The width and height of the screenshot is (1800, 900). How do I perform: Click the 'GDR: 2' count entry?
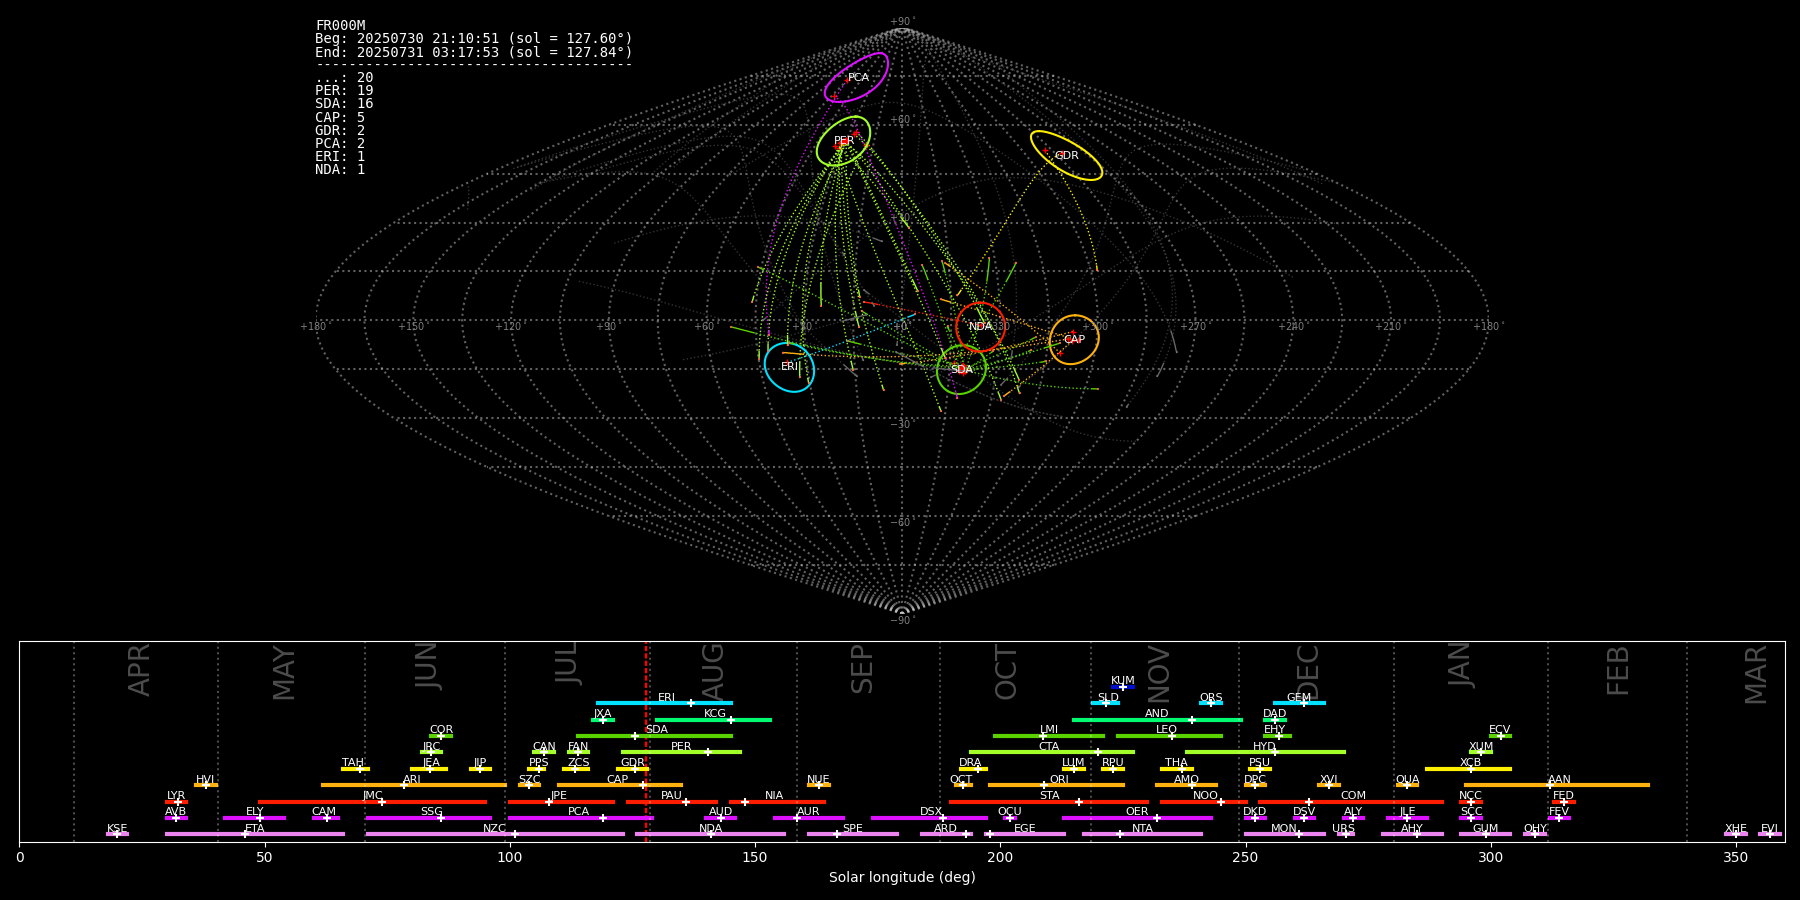tap(340, 131)
